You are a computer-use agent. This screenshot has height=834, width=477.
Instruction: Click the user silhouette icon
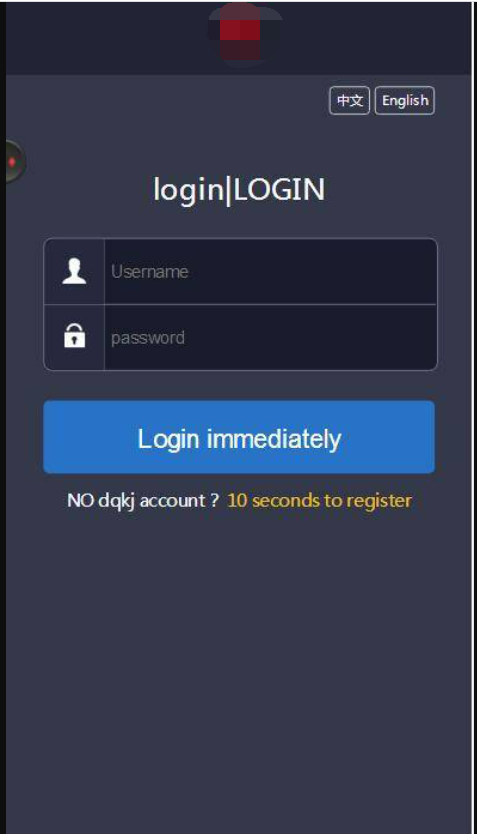74,271
